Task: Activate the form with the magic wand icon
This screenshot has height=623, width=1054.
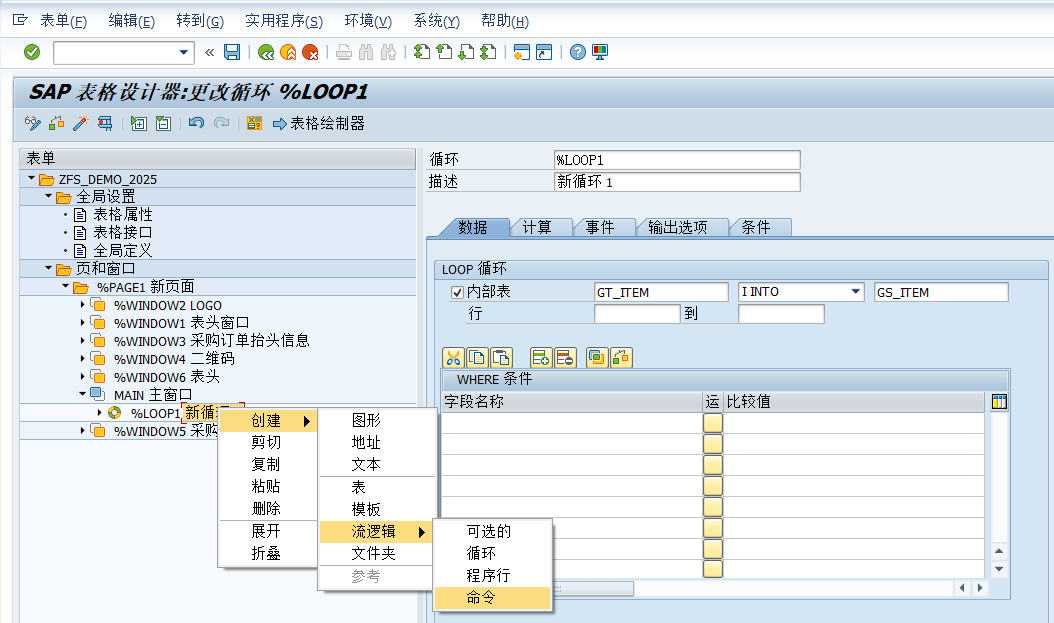Action: point(81,123)
